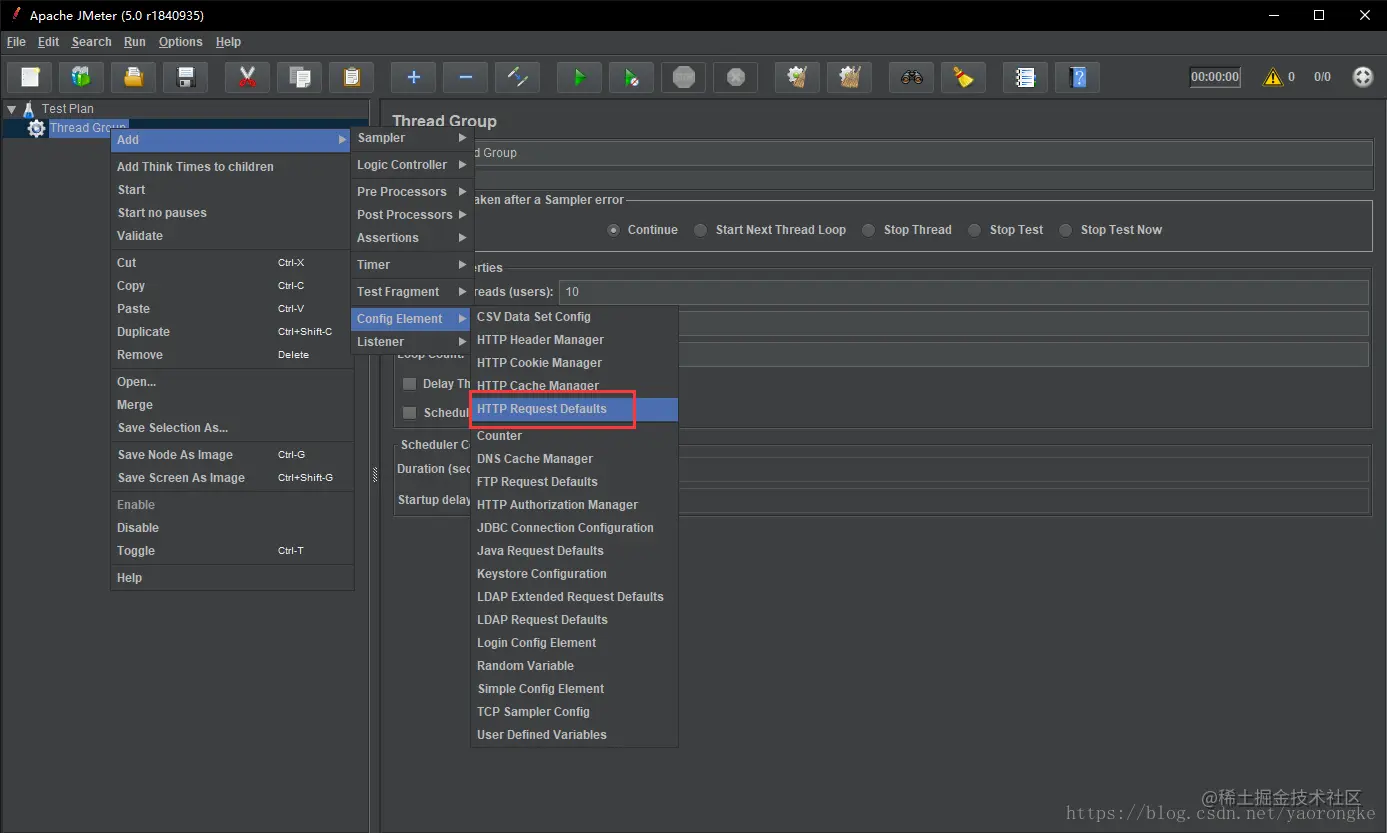This screenshot has width=1387, height=833.
Task: Click the Search binoculars icon
Action: pos(911,77)
